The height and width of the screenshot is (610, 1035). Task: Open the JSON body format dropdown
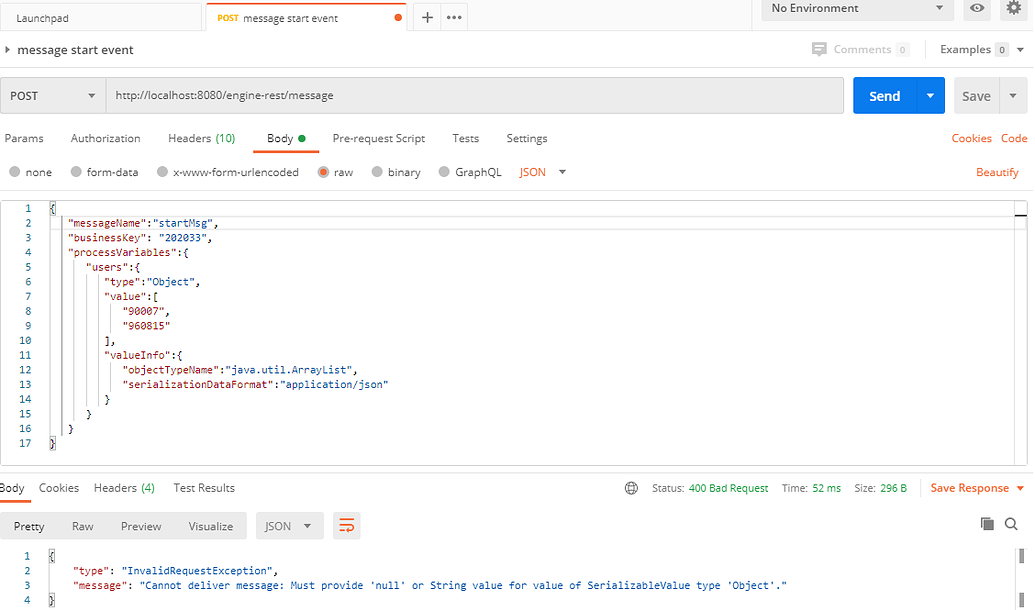[x=540, y=172]
